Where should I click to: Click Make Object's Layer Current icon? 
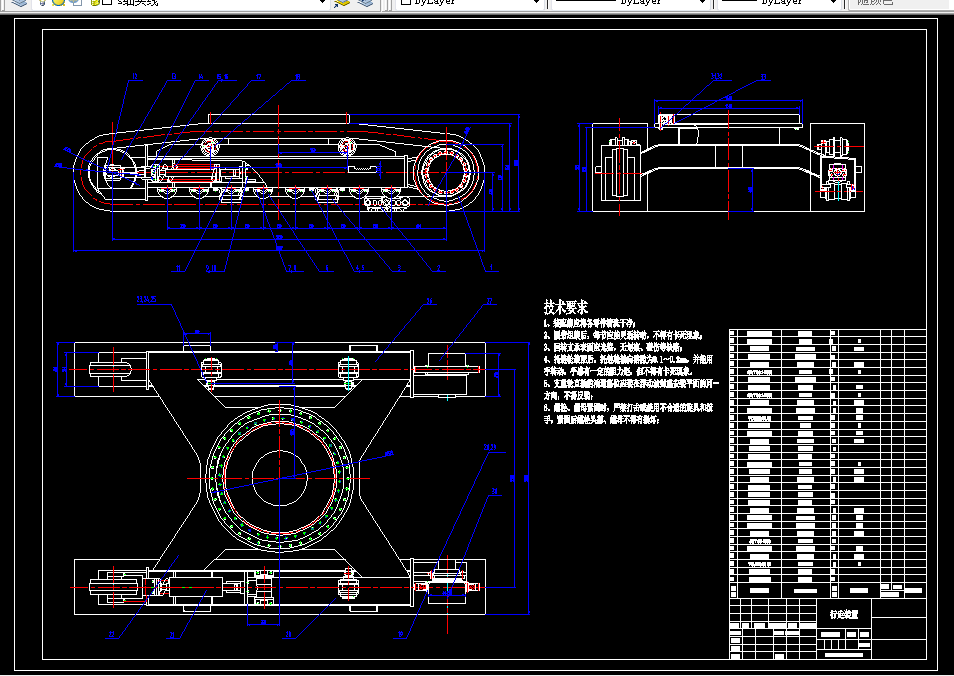(x=343, y=2)
